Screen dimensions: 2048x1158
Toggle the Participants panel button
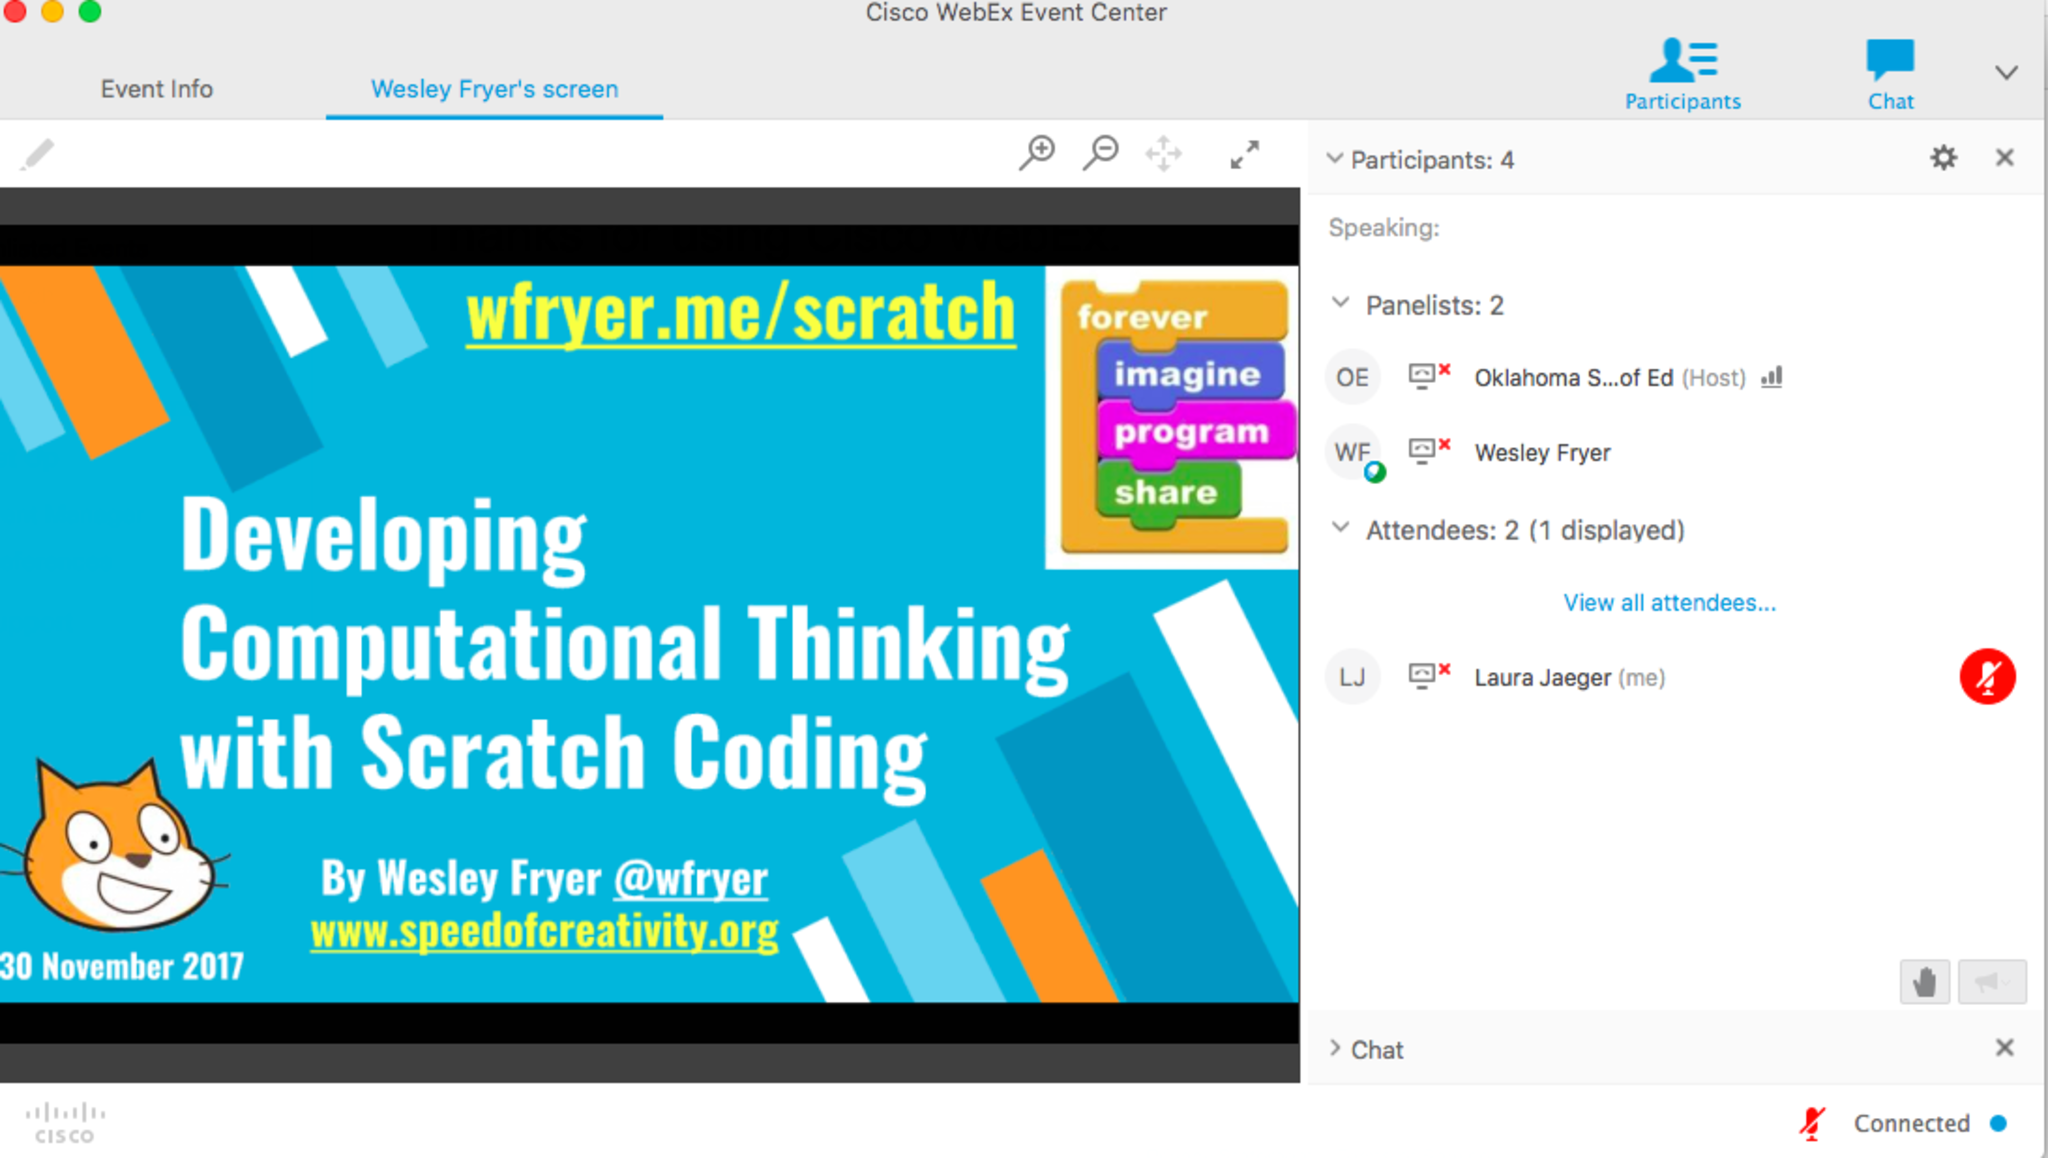click(1683, 72)
